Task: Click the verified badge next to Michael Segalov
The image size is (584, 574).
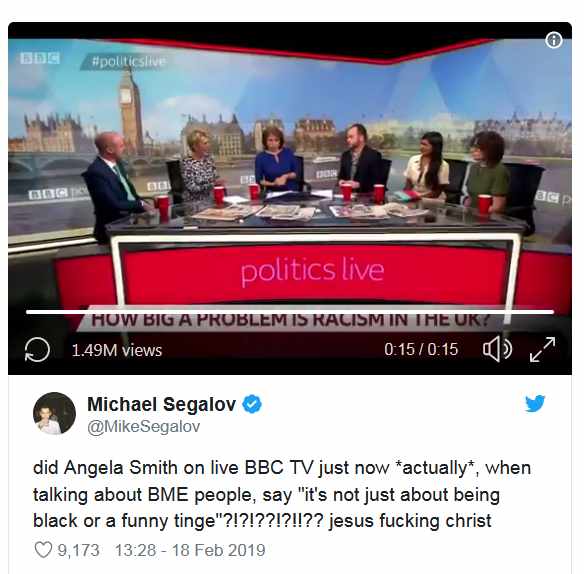Action: [x=252, y=404]
